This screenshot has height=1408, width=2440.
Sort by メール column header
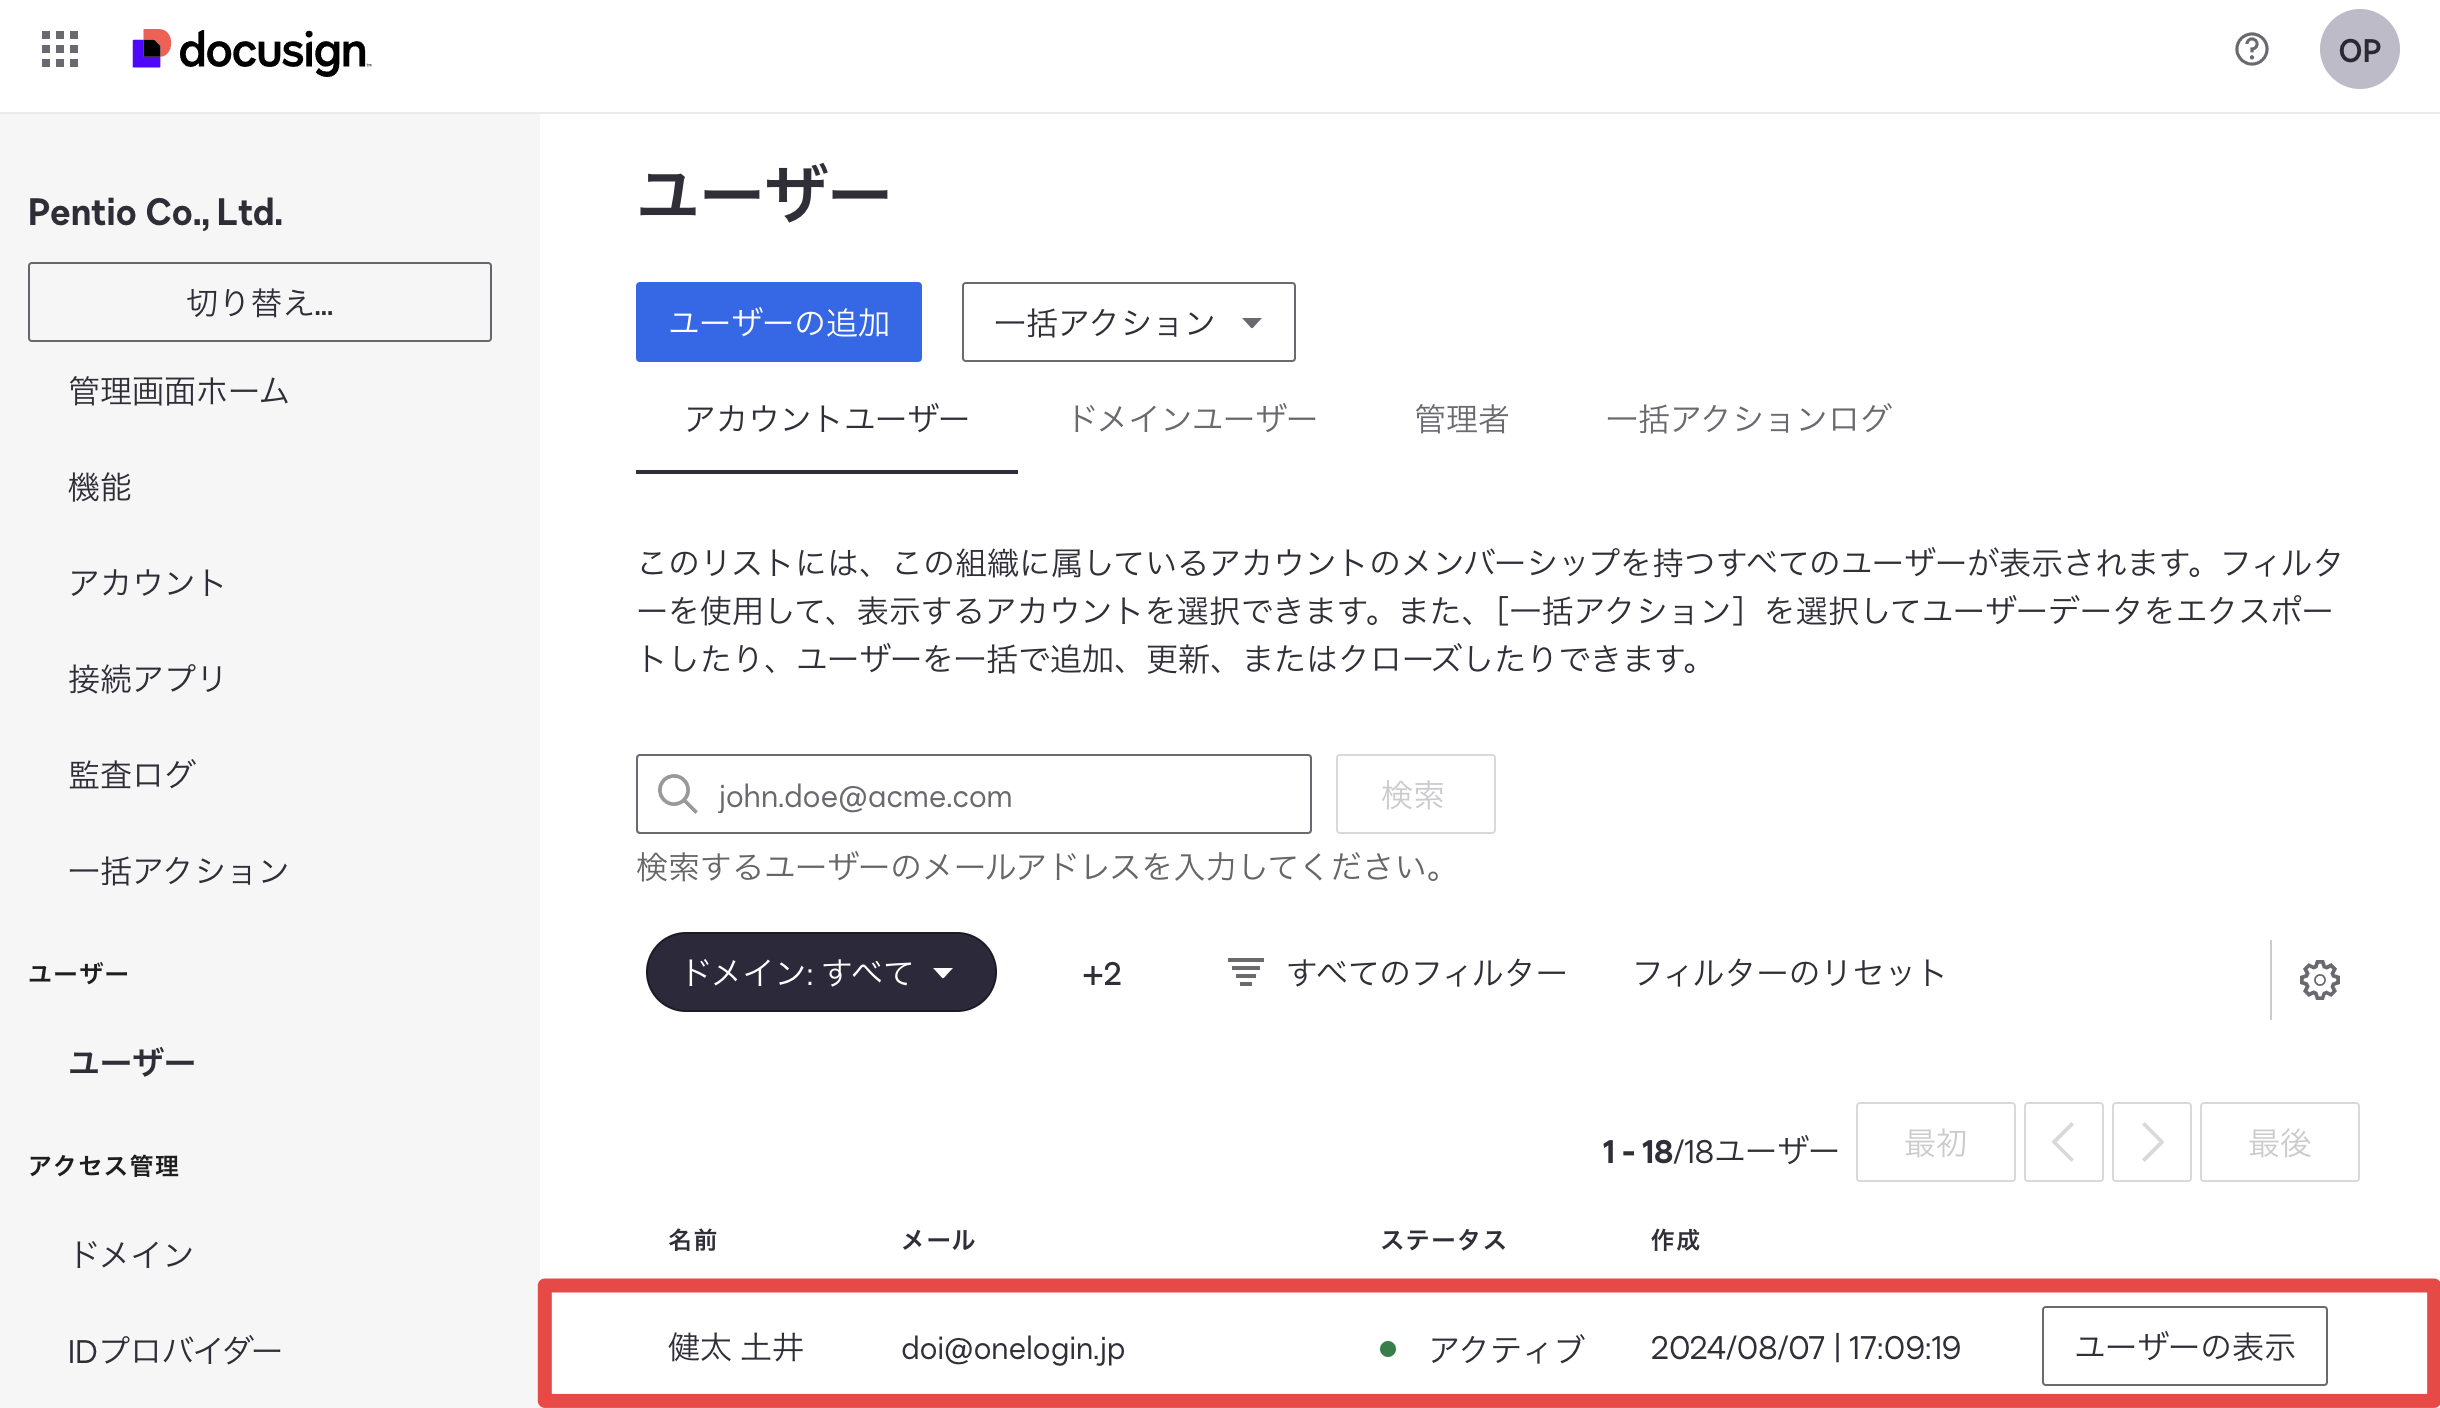[x=938, y=1240]
